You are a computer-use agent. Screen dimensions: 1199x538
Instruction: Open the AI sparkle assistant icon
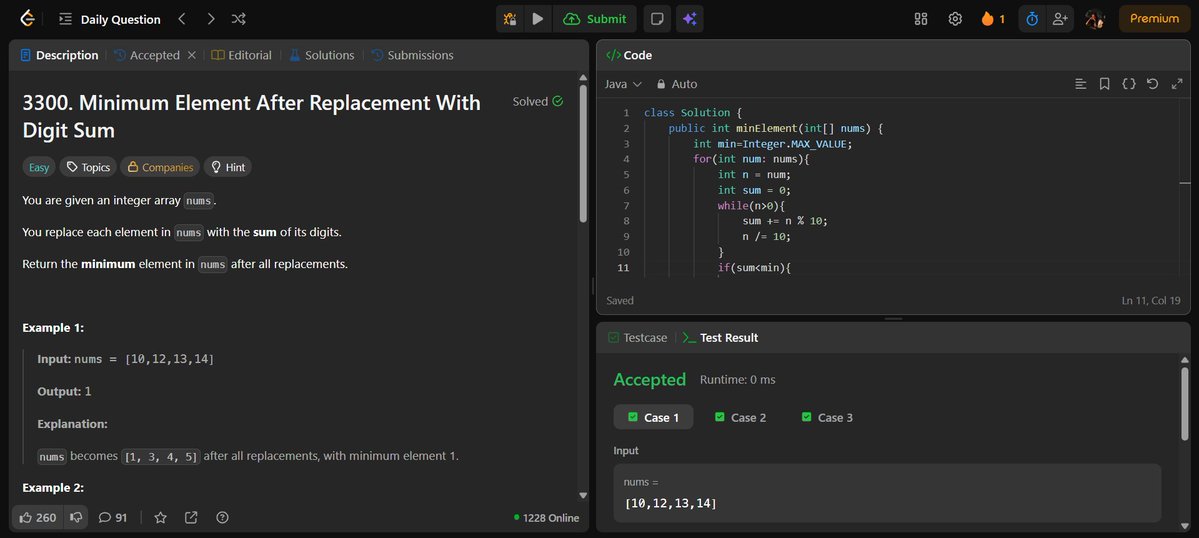tap(690, 19)
